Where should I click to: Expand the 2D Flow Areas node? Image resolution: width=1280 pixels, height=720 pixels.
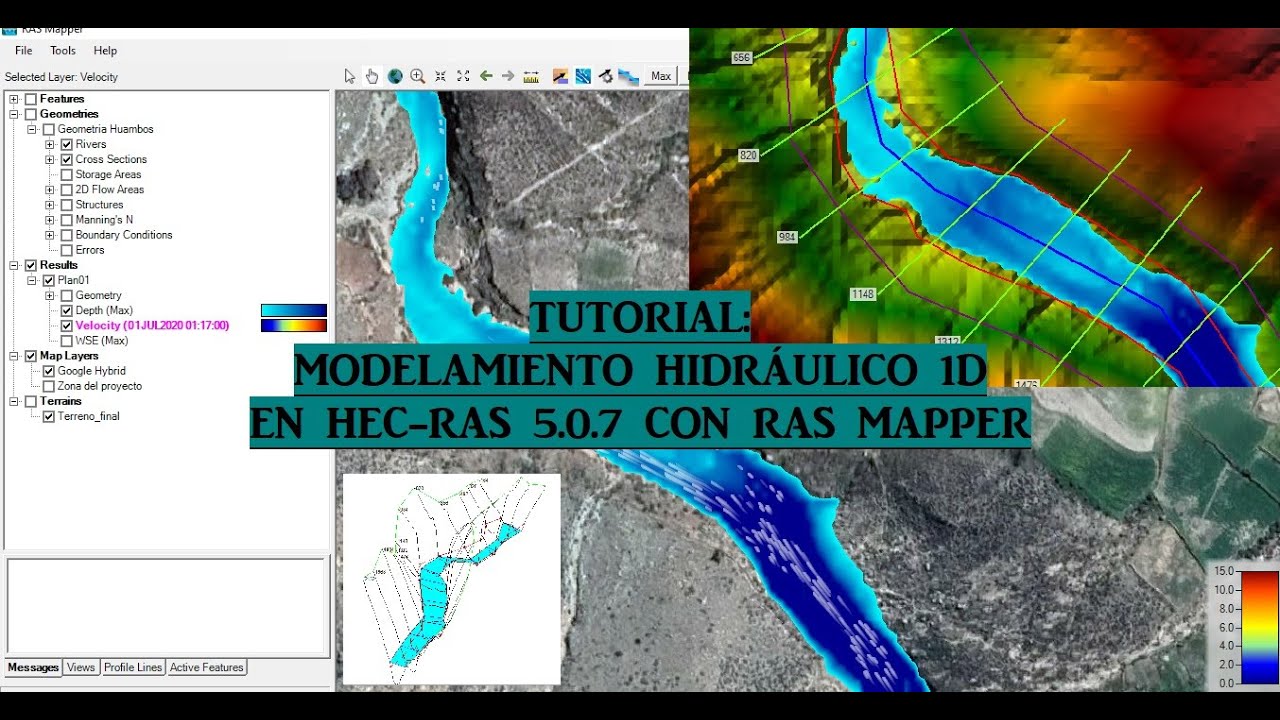[x=50, y=189]
